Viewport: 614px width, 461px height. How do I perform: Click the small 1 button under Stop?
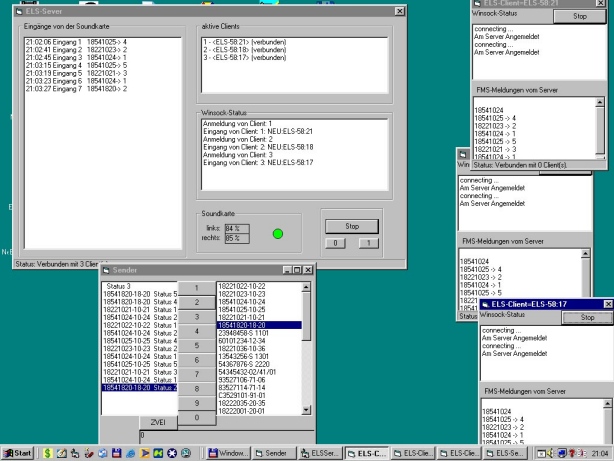pos(367,243)
